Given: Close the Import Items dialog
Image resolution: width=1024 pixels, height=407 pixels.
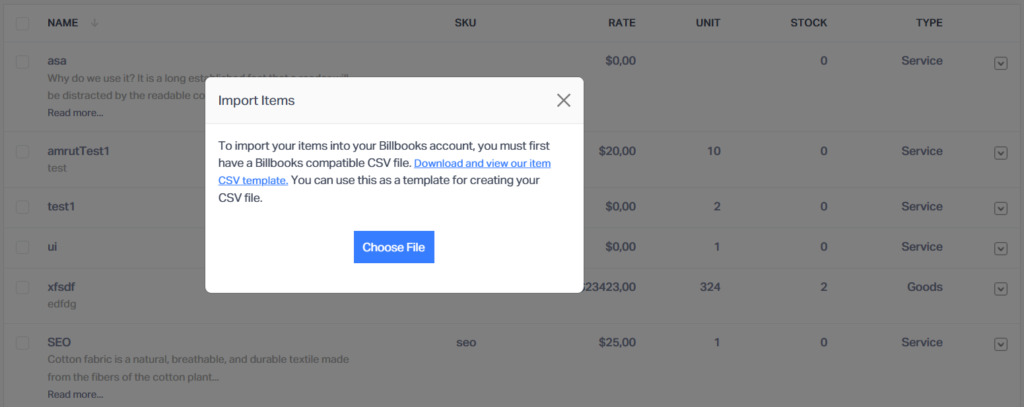Looking at the screenshot, I should (564, 100).
